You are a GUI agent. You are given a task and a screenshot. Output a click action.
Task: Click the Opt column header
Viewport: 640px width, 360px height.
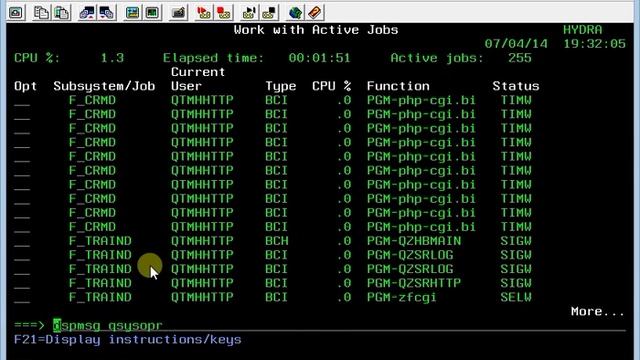point(25,87)
